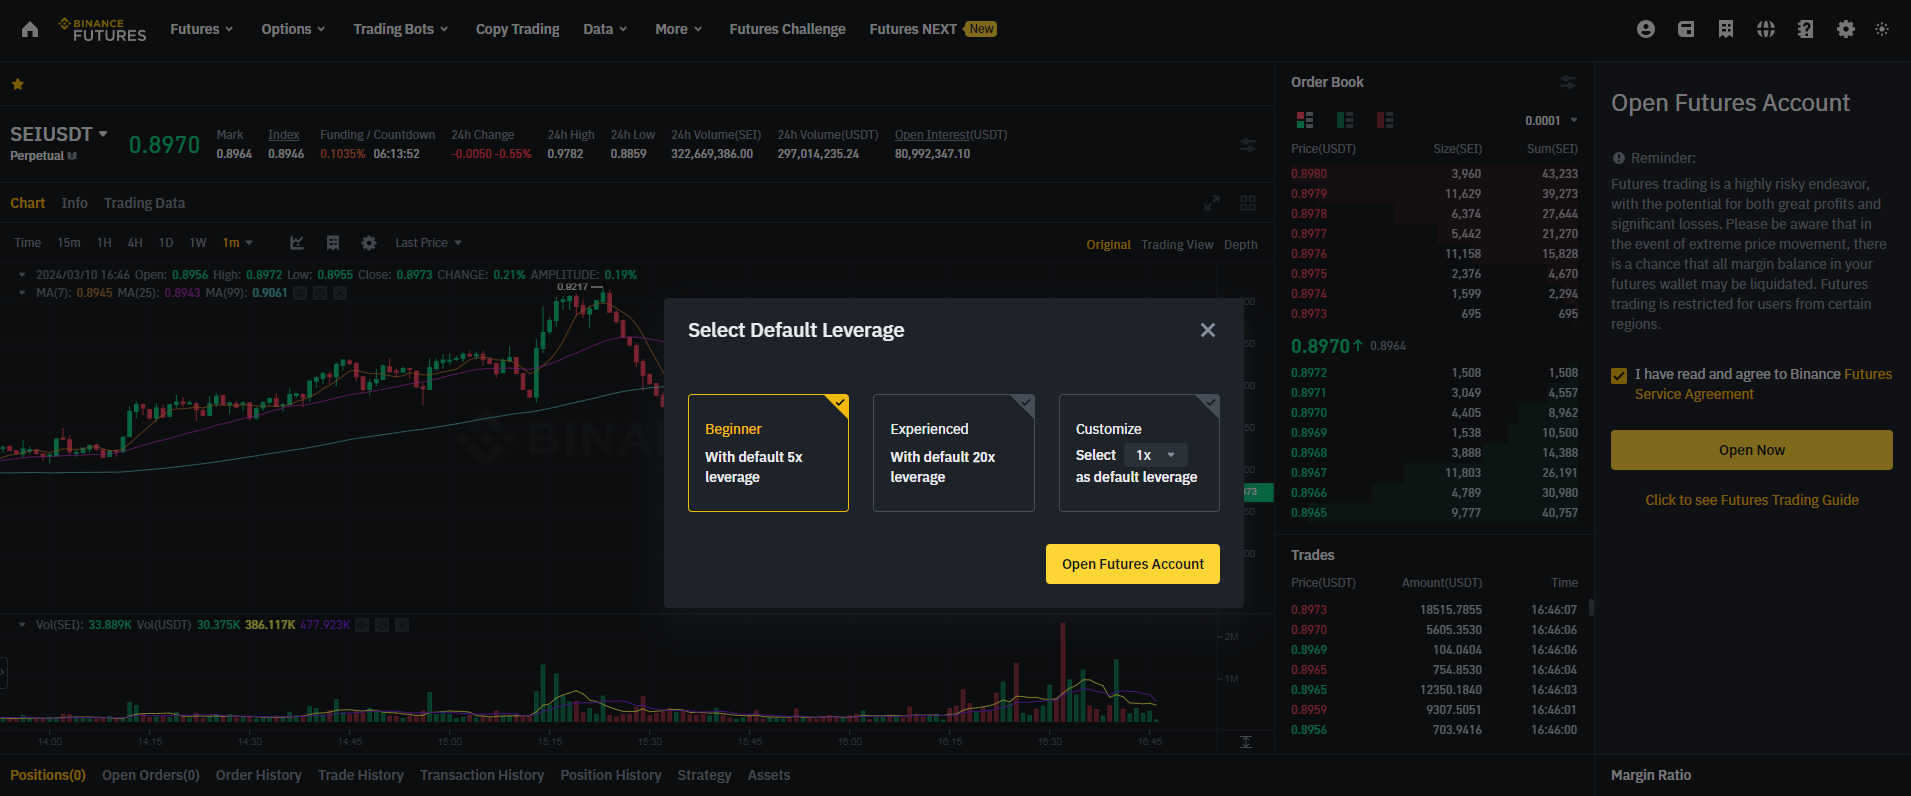This screenshot has width=1911, height=796.
Task: Select the 15m time interval
Action: pos(69,243)
